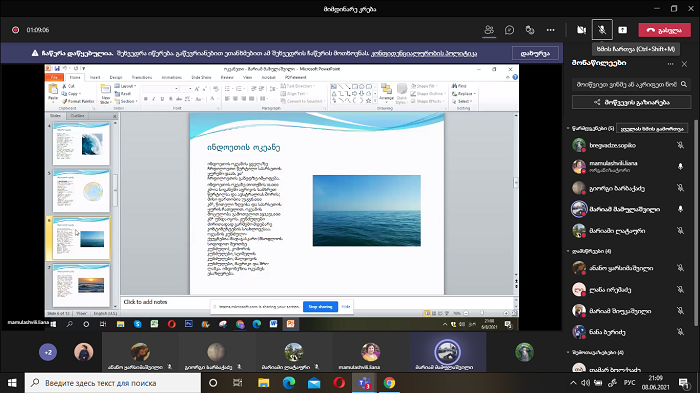Click the search magnifier in participants panel
Viewport: 700px width, 393px height.
pos(684,84)
